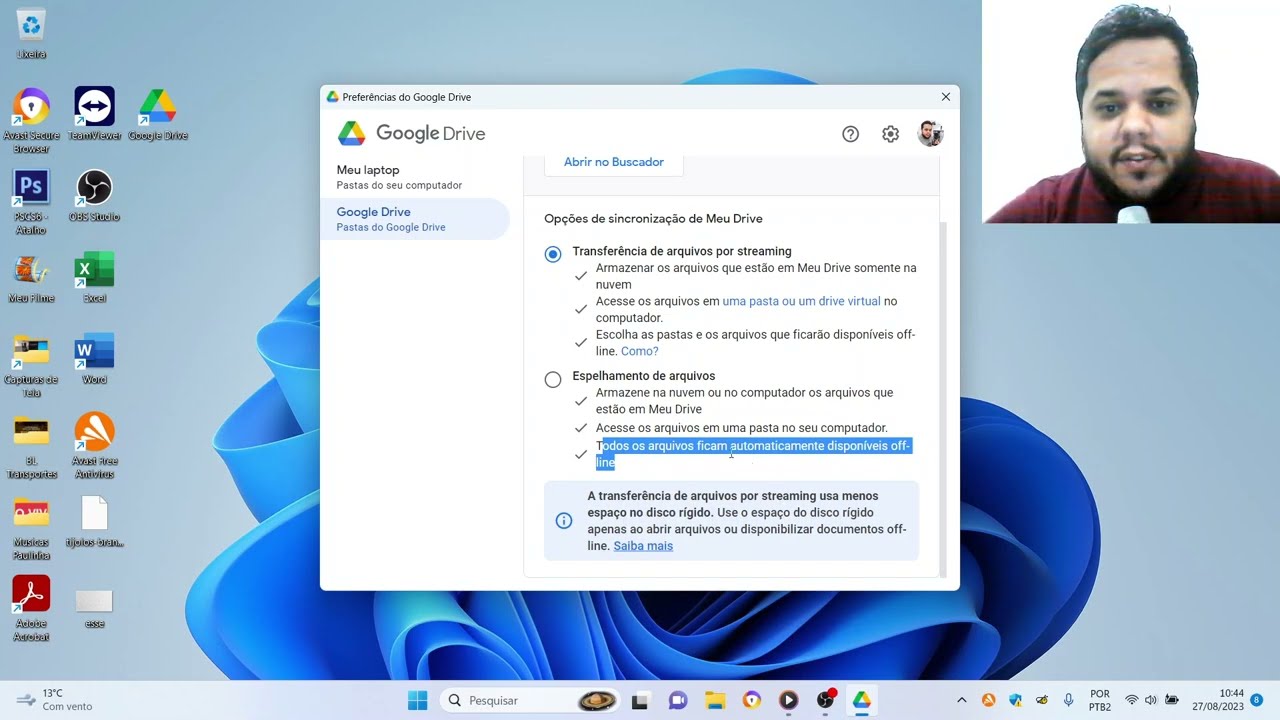Open Avast Secure Browser desktop shortcut

click(31, 120)
